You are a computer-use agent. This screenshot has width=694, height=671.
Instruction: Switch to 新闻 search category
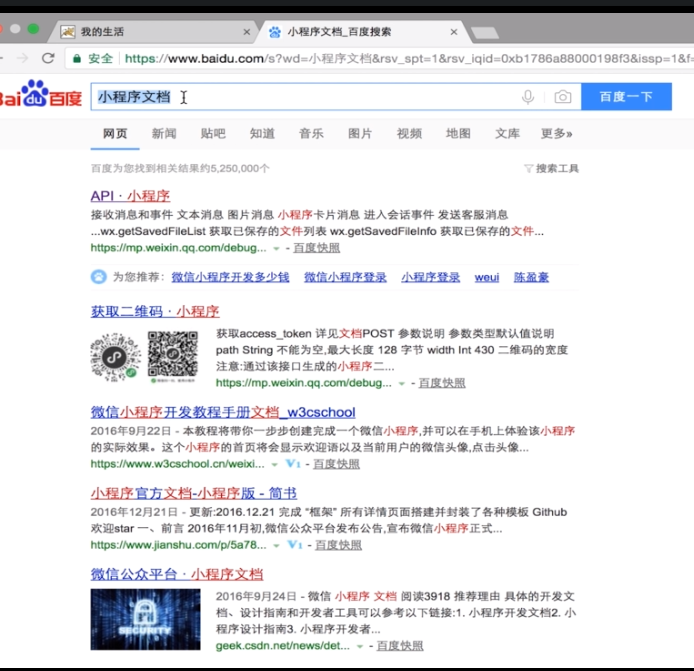164,133
